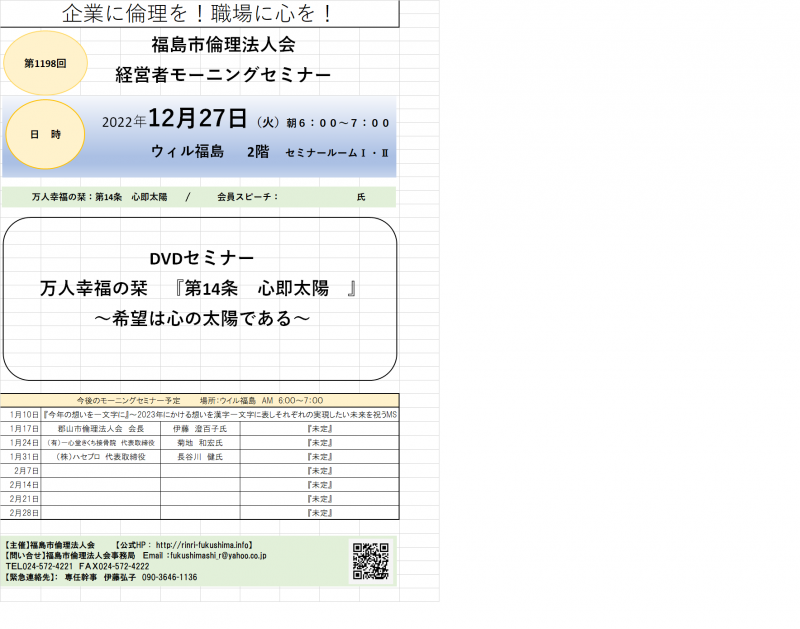This screenshot has height=629, width=800.
Task: Click the 希望は心の太陽である subtitle line
Action: point(201,318)
